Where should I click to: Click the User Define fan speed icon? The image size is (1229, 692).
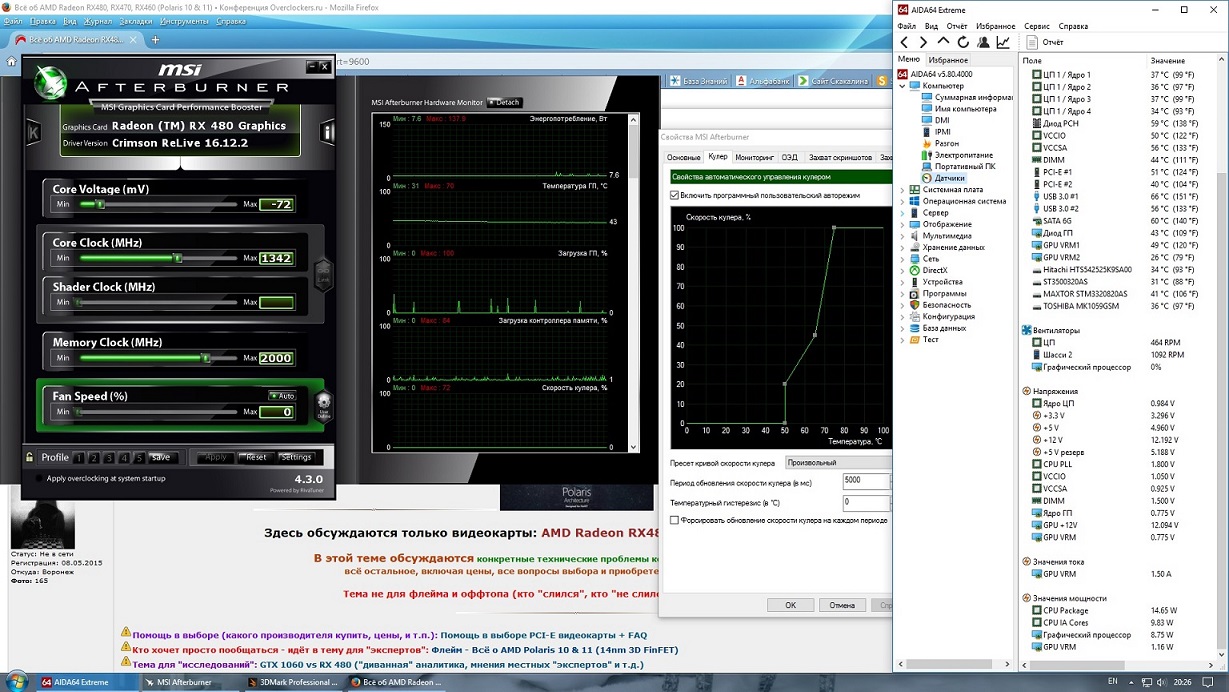pos(323,405)
